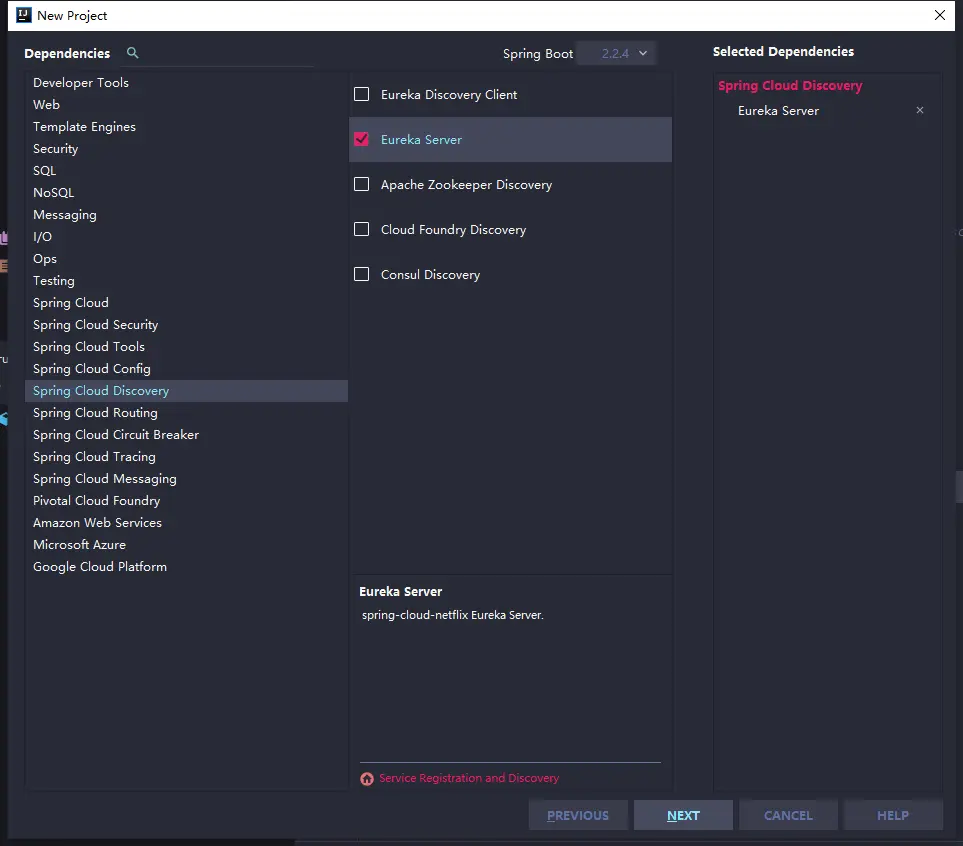Select Spring Cloud Circuit Breaker category
The width and height of the screenshot is (963, 846).
(187, 435)
